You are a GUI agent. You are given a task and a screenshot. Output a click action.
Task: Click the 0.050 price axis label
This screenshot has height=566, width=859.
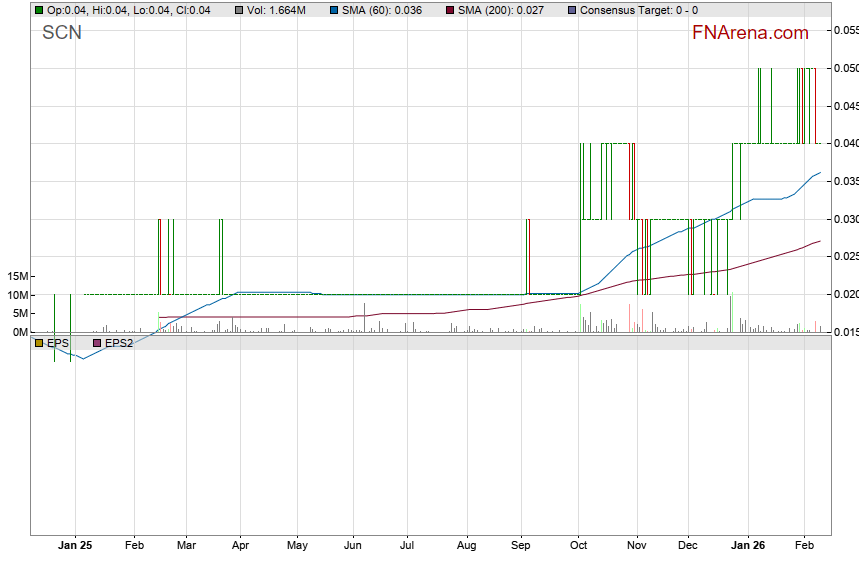click(845, 68)
